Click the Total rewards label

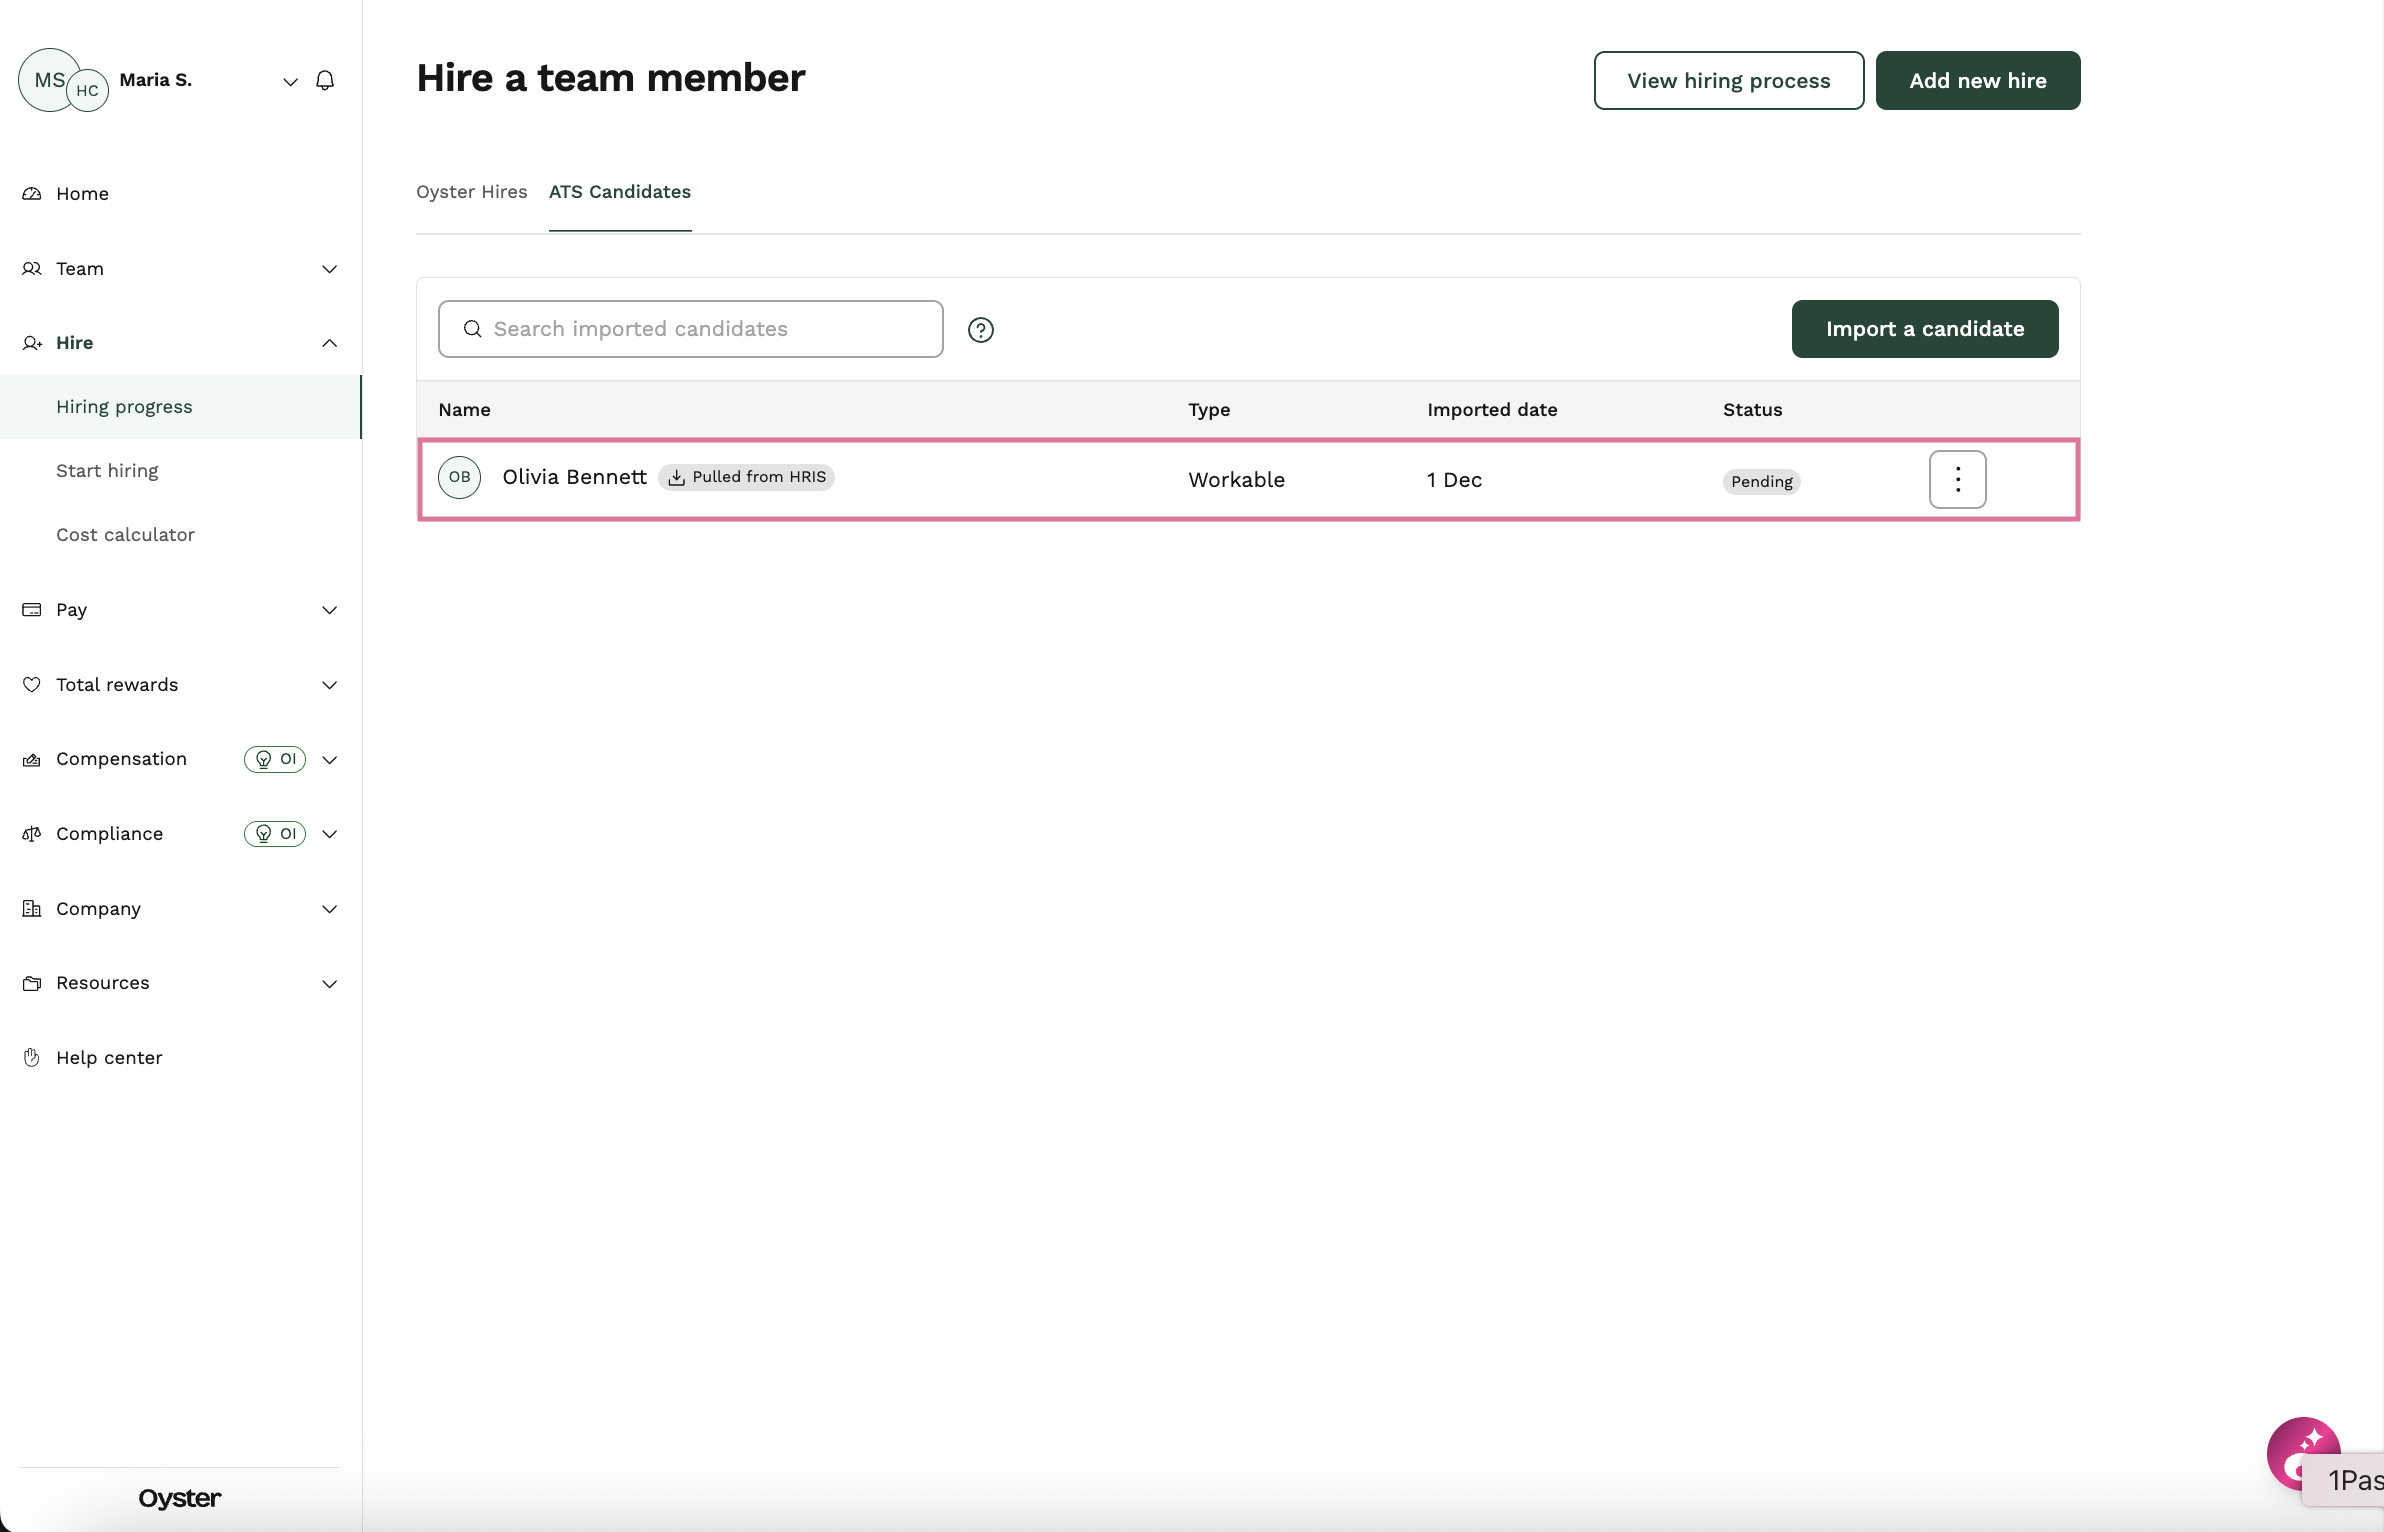tap(117, 685)
